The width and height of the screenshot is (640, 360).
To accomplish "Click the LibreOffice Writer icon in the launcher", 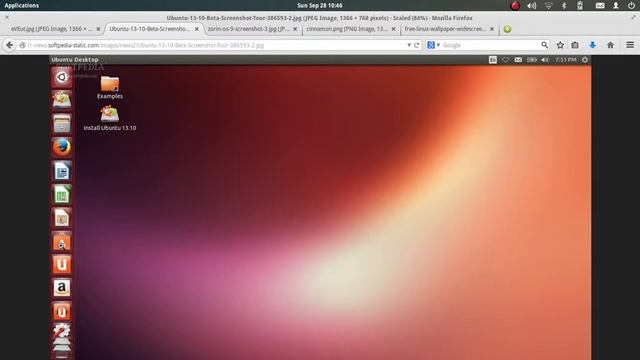I will pyautogui.click(x=62, y=171).
